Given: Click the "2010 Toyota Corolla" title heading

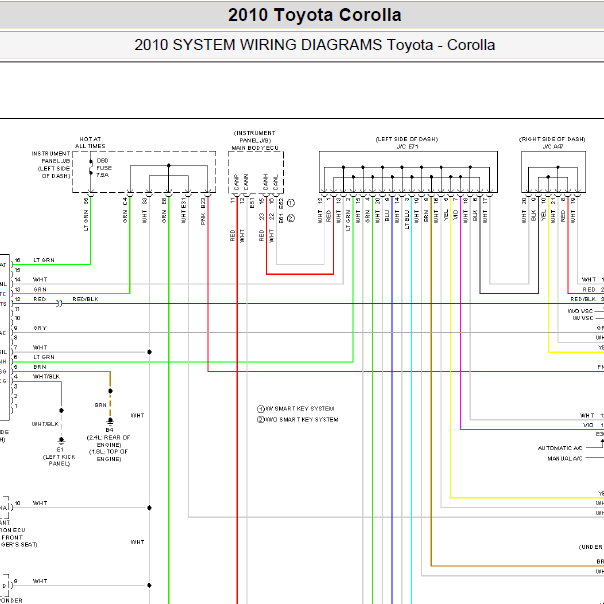Looking at the screenshot, I should (314, 15).
